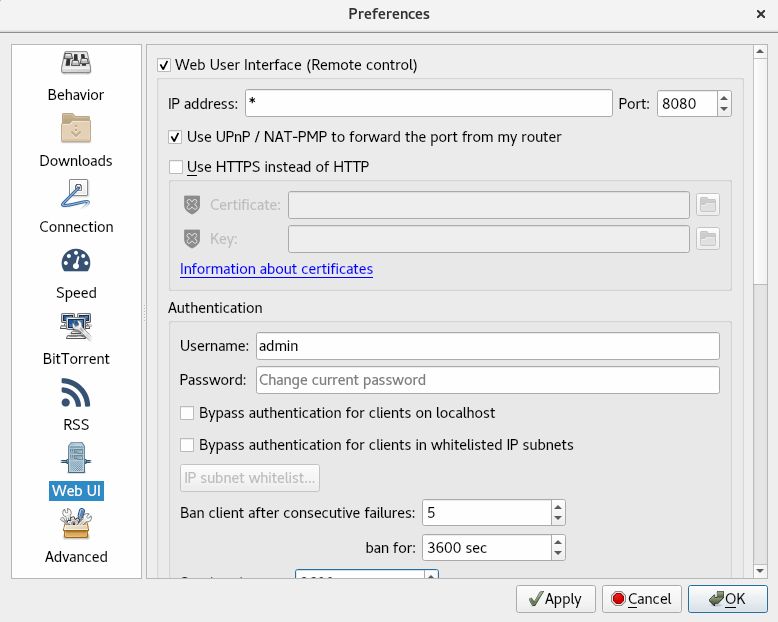Image resolution: width=778 pixels, height=622 pixels.
Task: Select the Downloads folder icon
Action: point(76,129)
